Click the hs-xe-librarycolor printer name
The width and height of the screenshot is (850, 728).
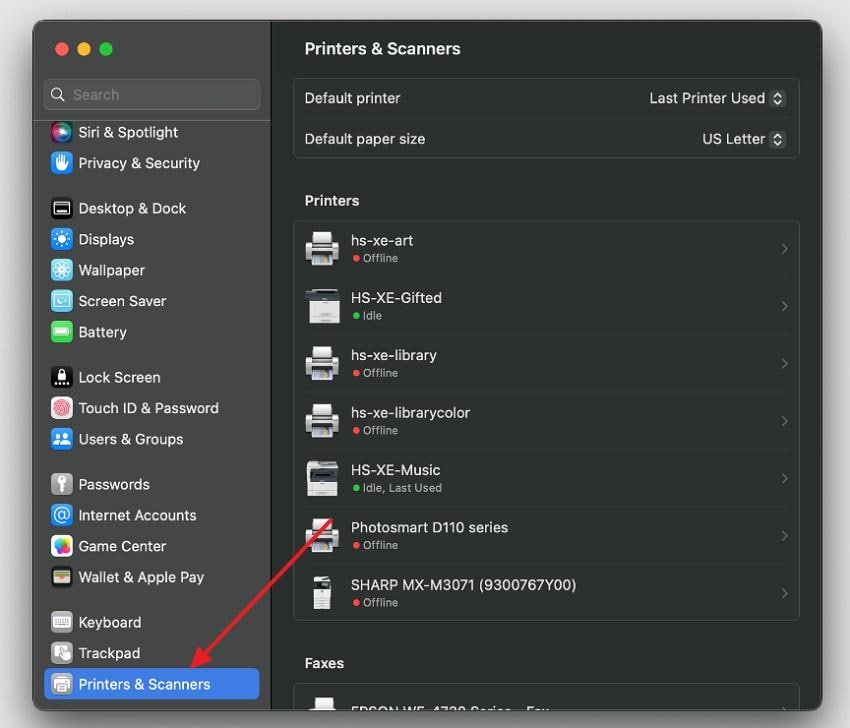point(410,413)
